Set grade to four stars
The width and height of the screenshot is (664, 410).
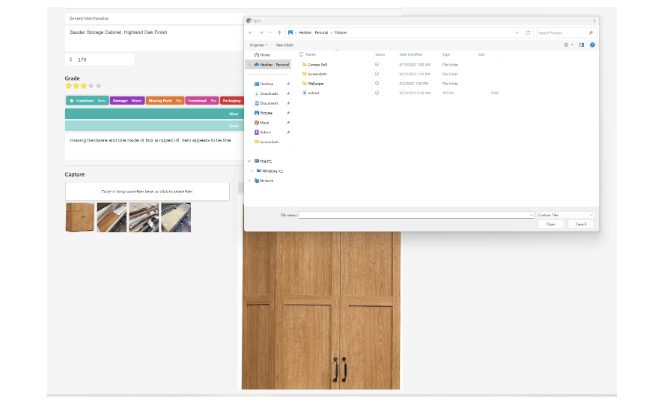[91, 86]
